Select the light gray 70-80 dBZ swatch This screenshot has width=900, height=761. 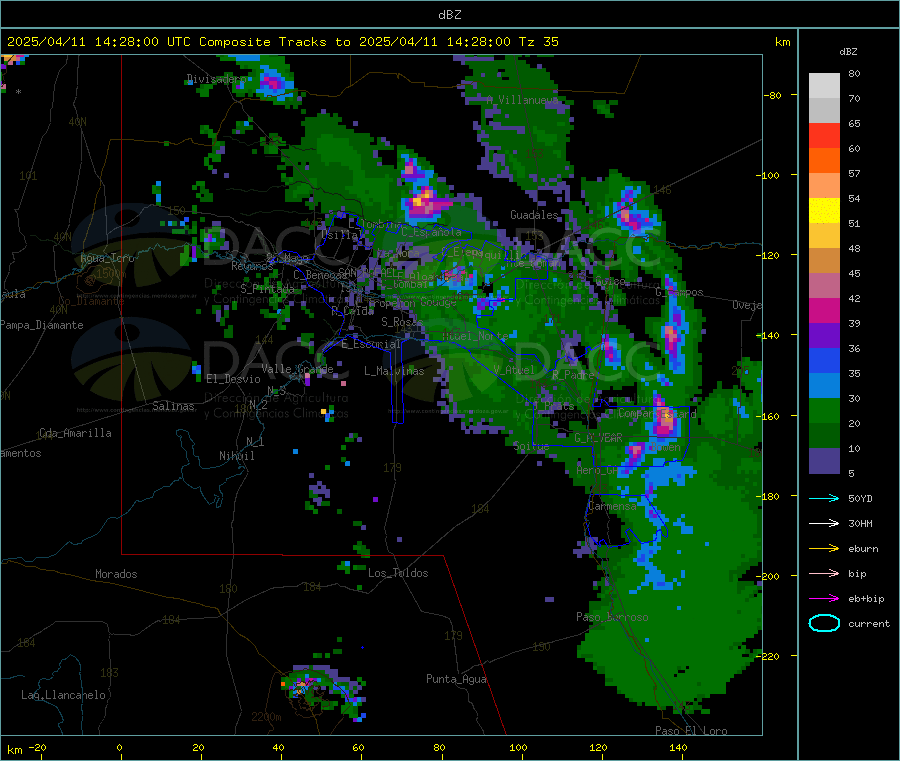pyautogui.click(x=824, y=86)
